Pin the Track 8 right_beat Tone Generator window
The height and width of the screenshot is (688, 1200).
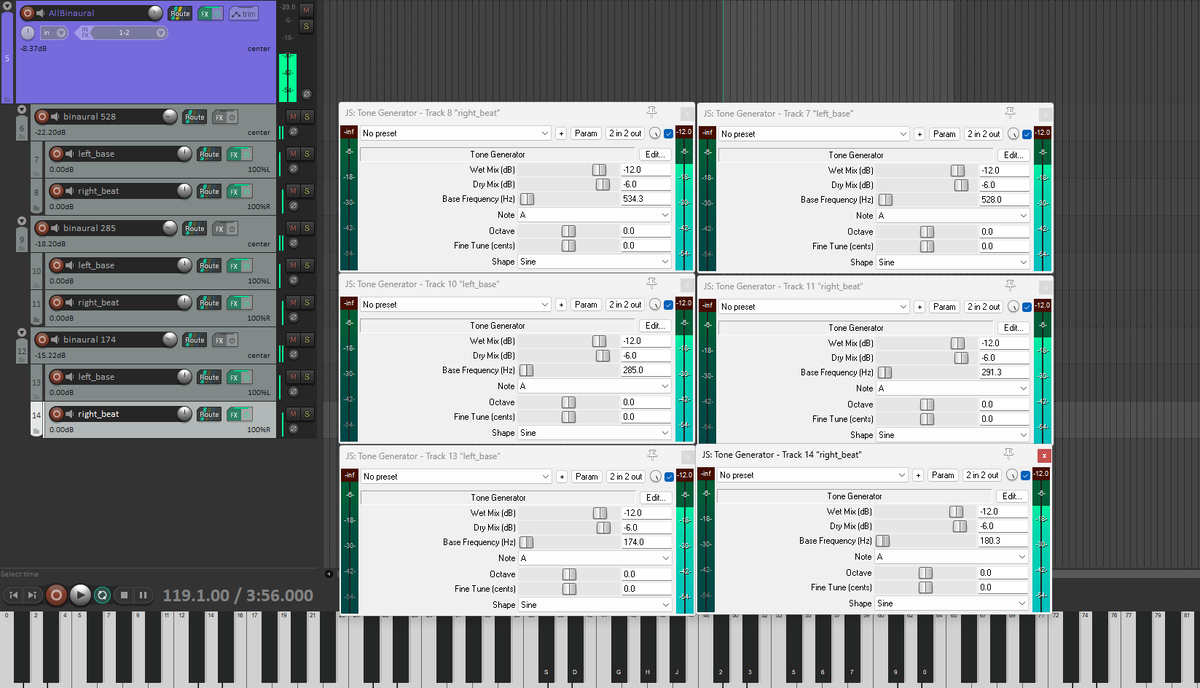tap(652, 113)
